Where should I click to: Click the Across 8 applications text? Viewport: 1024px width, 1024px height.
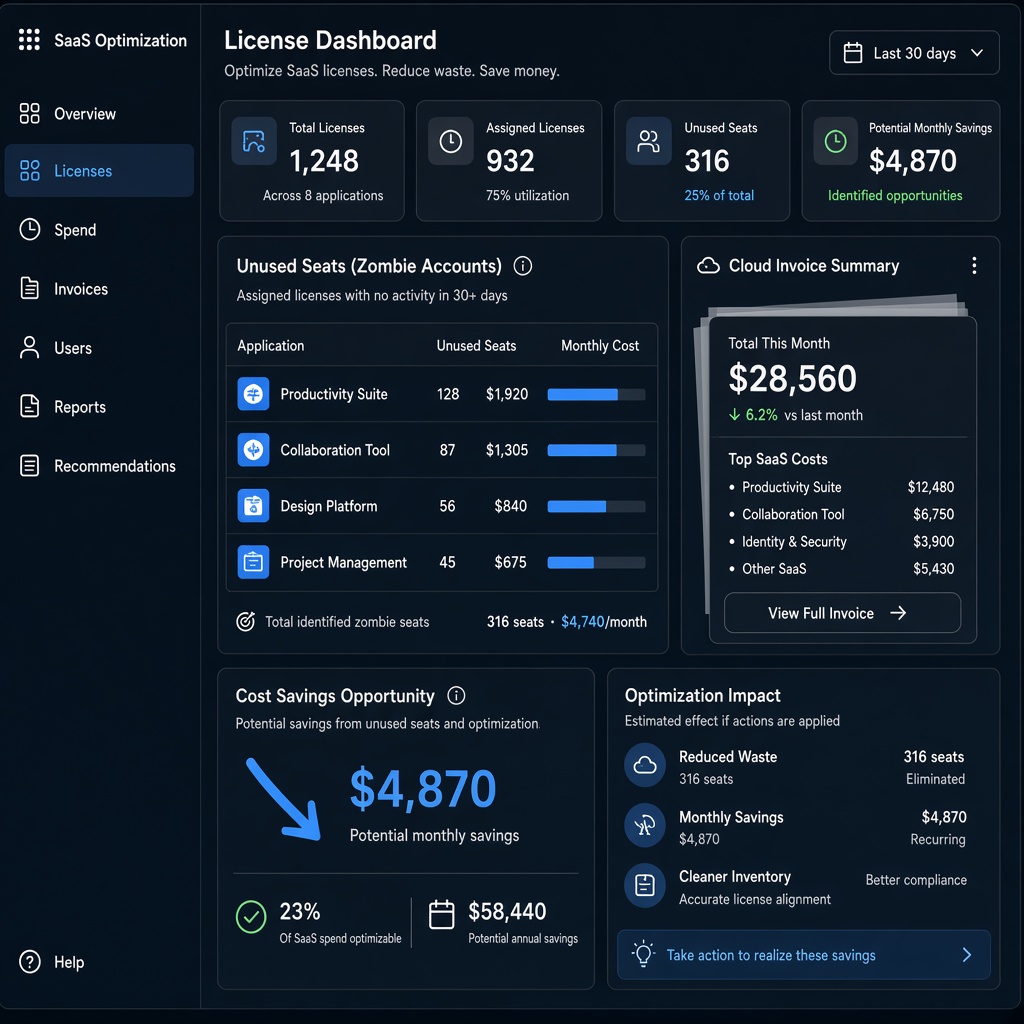pos(323,195)
